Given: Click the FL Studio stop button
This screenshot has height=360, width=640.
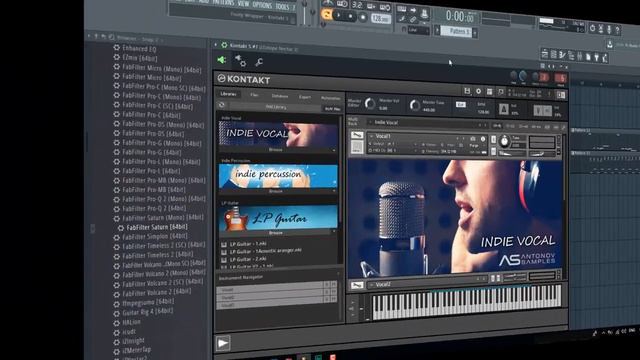Looking at the screenshot, I should [x=351, y=17].
